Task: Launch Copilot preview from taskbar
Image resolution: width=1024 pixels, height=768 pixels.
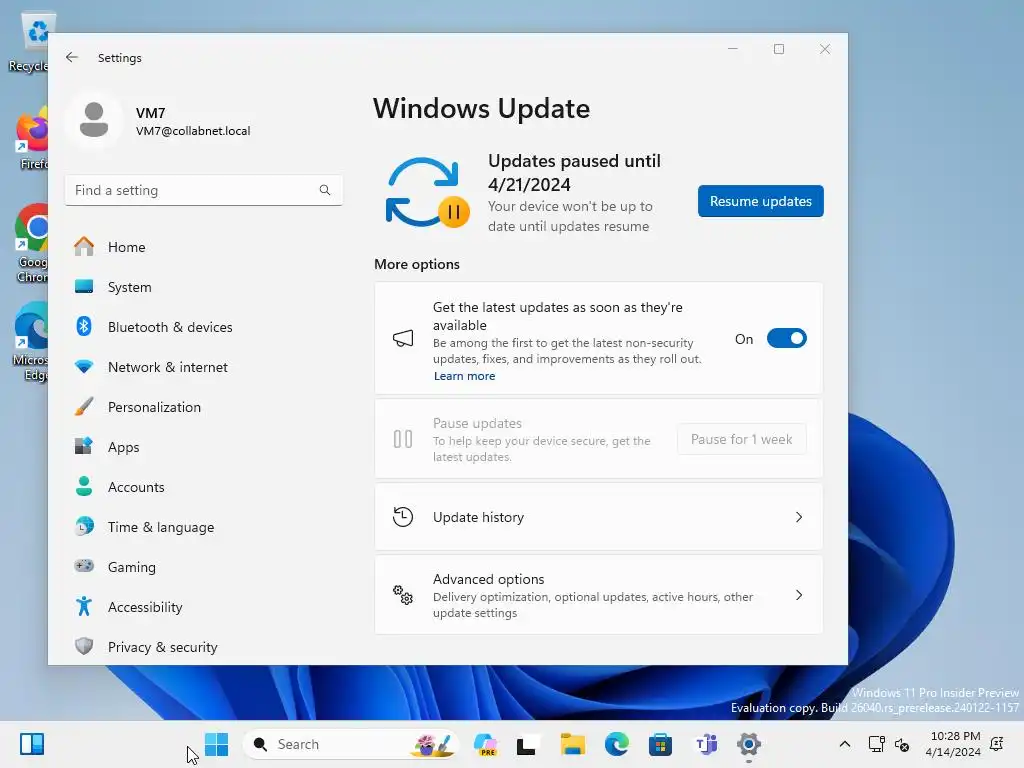Action: 485,744
